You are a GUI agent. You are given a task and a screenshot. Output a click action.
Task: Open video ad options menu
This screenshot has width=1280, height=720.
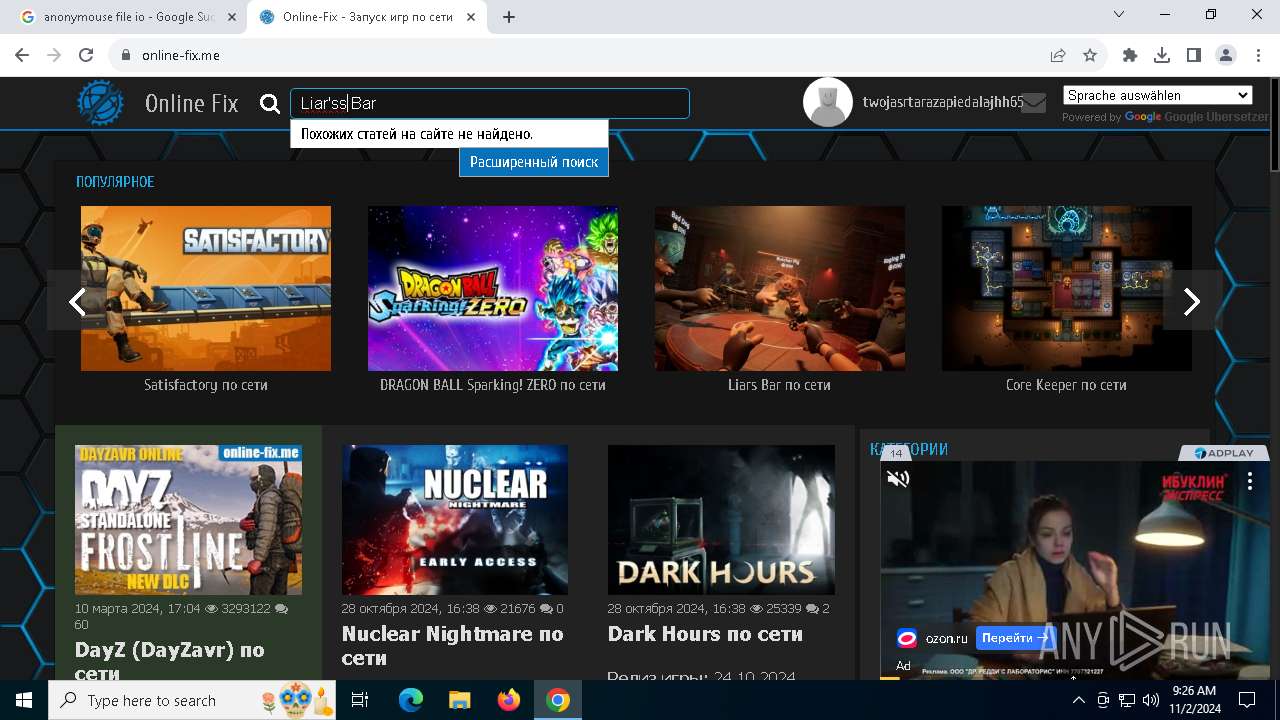[x=1250, y=482]
